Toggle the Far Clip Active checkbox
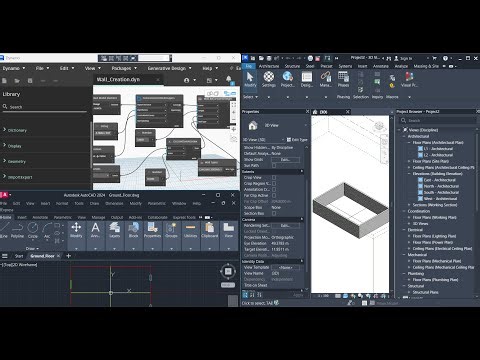The image size is (480, 360). (274, 196)
